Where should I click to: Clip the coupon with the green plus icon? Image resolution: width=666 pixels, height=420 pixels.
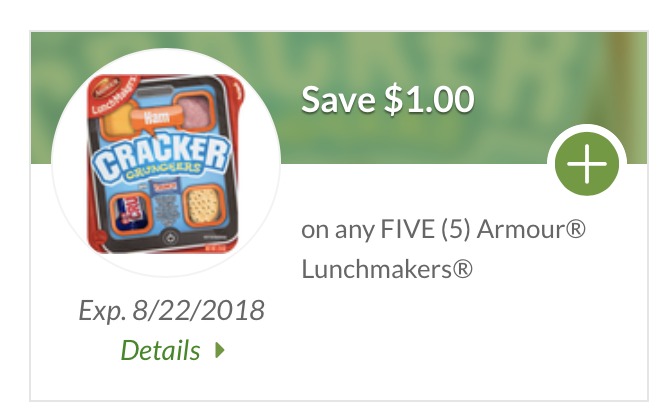point(587,164)
